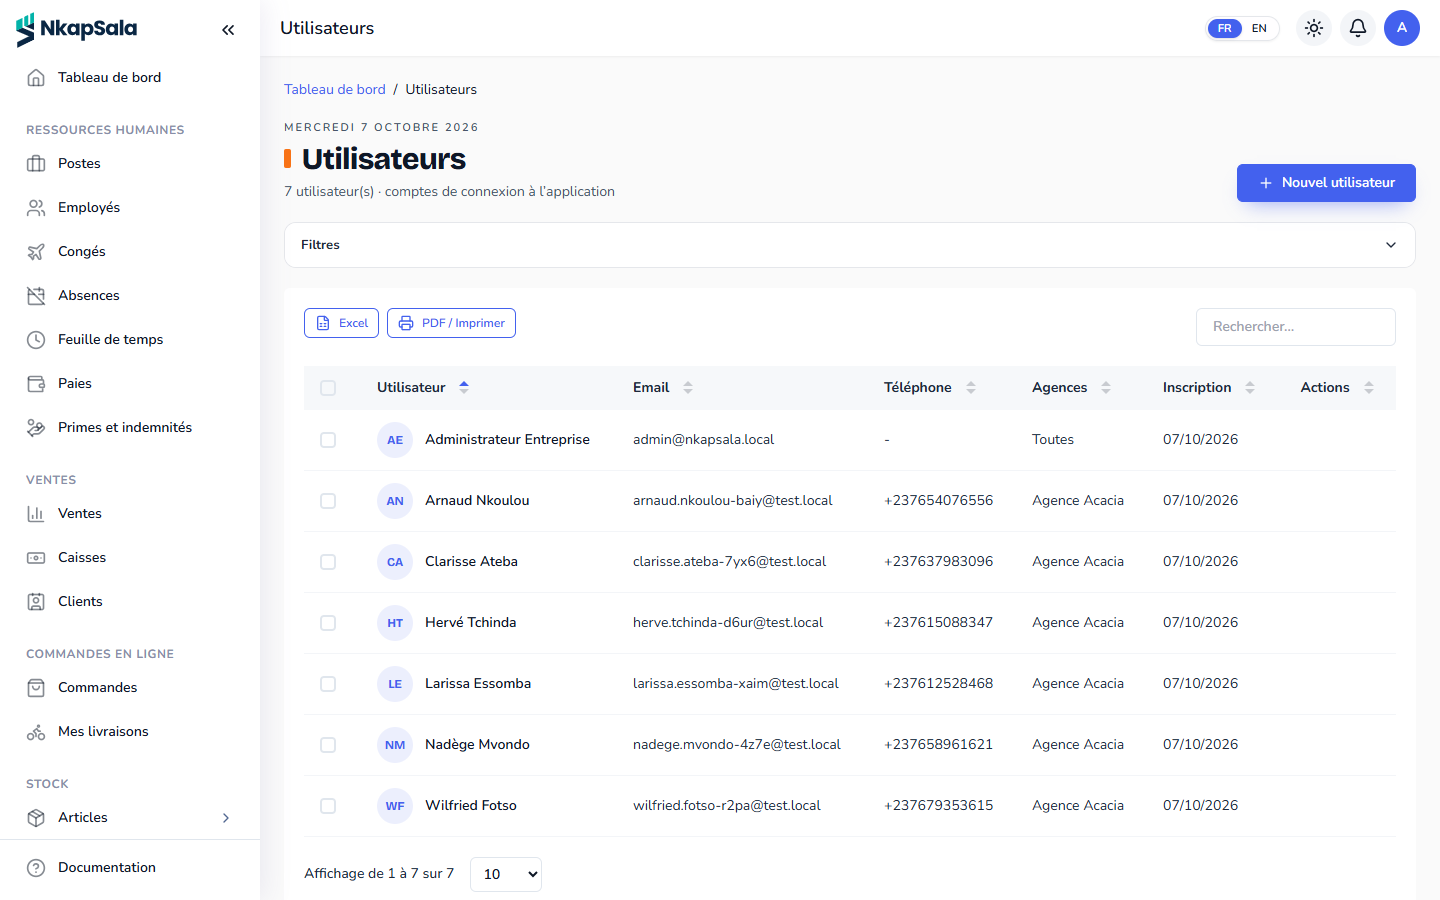Toggle light/dark theme sun icon
This screenshot has height=900, width=1440.
click(x=1314, y=28)
